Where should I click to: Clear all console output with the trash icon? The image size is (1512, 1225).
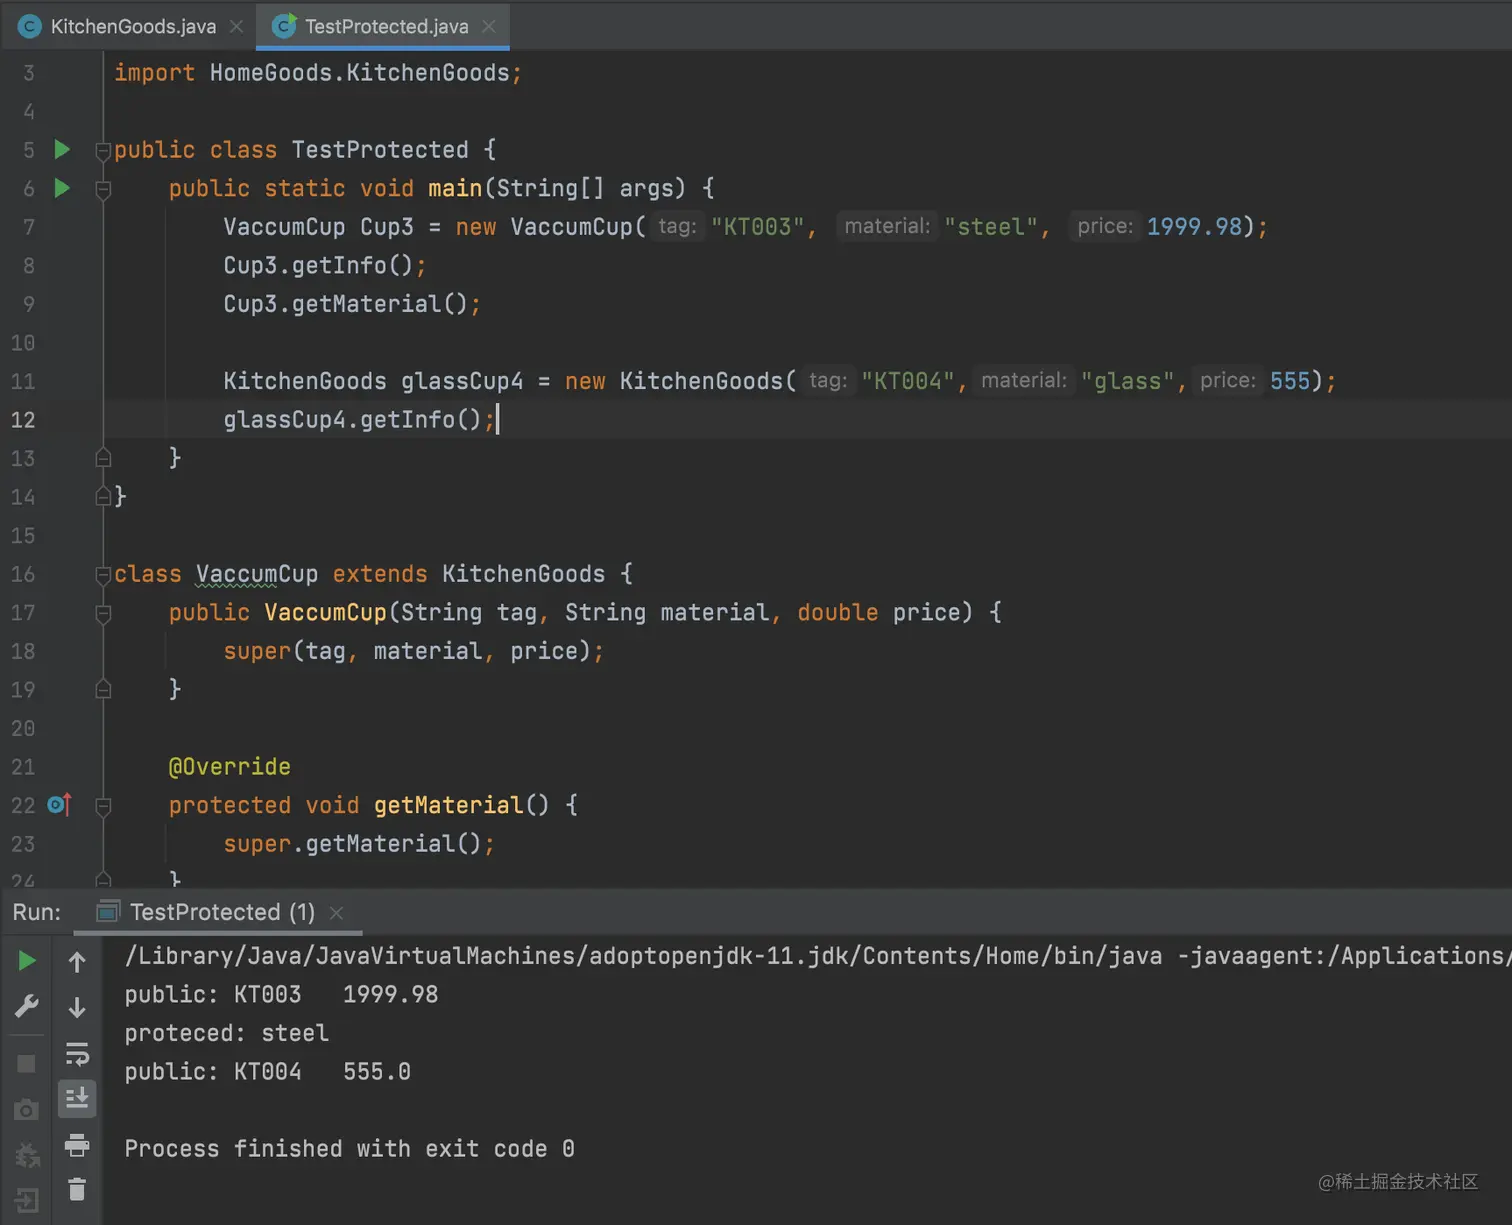point(77,1189)
